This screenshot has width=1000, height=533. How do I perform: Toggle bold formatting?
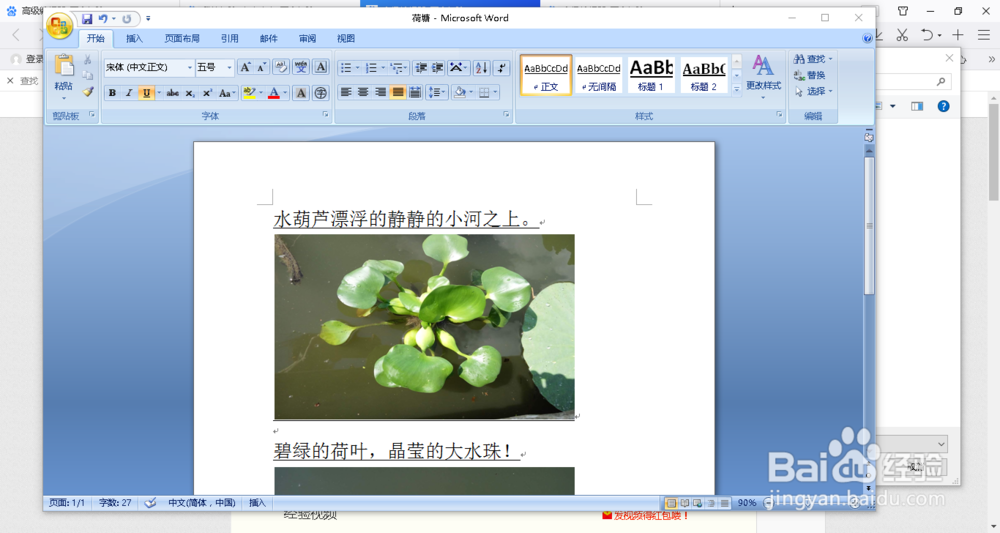click(112, 93)
